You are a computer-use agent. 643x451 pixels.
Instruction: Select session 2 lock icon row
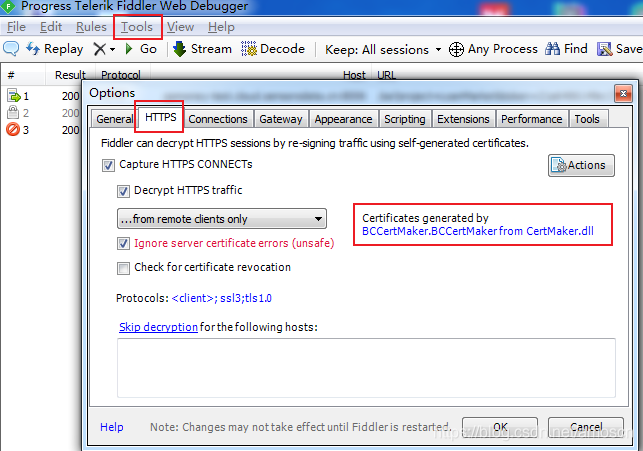pyautogui.click(x=13, y=112)
